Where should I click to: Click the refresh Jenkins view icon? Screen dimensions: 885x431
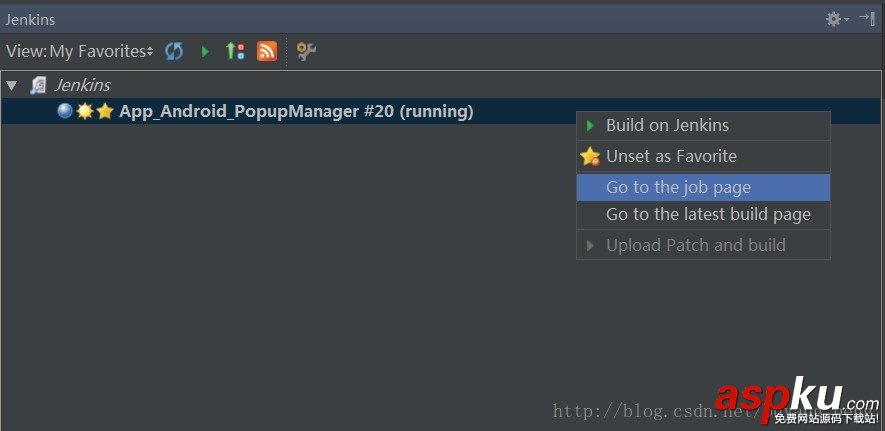tap(174, 51)
